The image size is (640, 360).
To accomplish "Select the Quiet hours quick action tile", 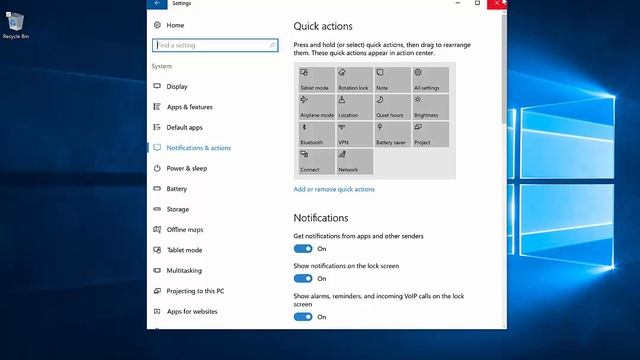I will [x=392, y=107].
